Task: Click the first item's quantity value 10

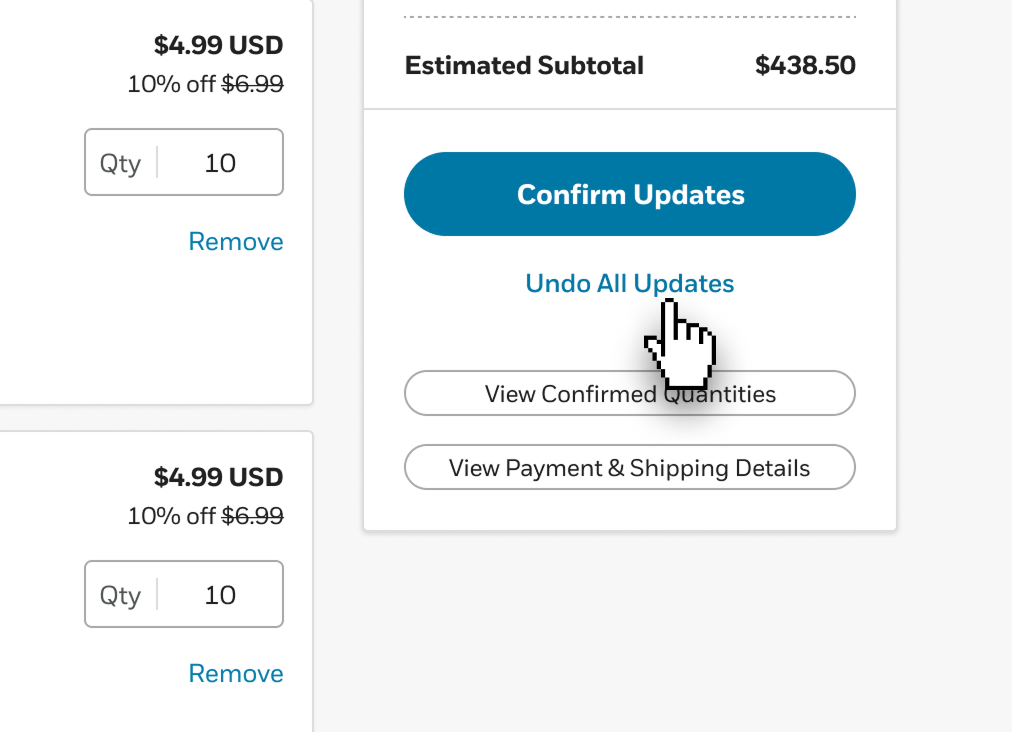Action: pos(220,163)
